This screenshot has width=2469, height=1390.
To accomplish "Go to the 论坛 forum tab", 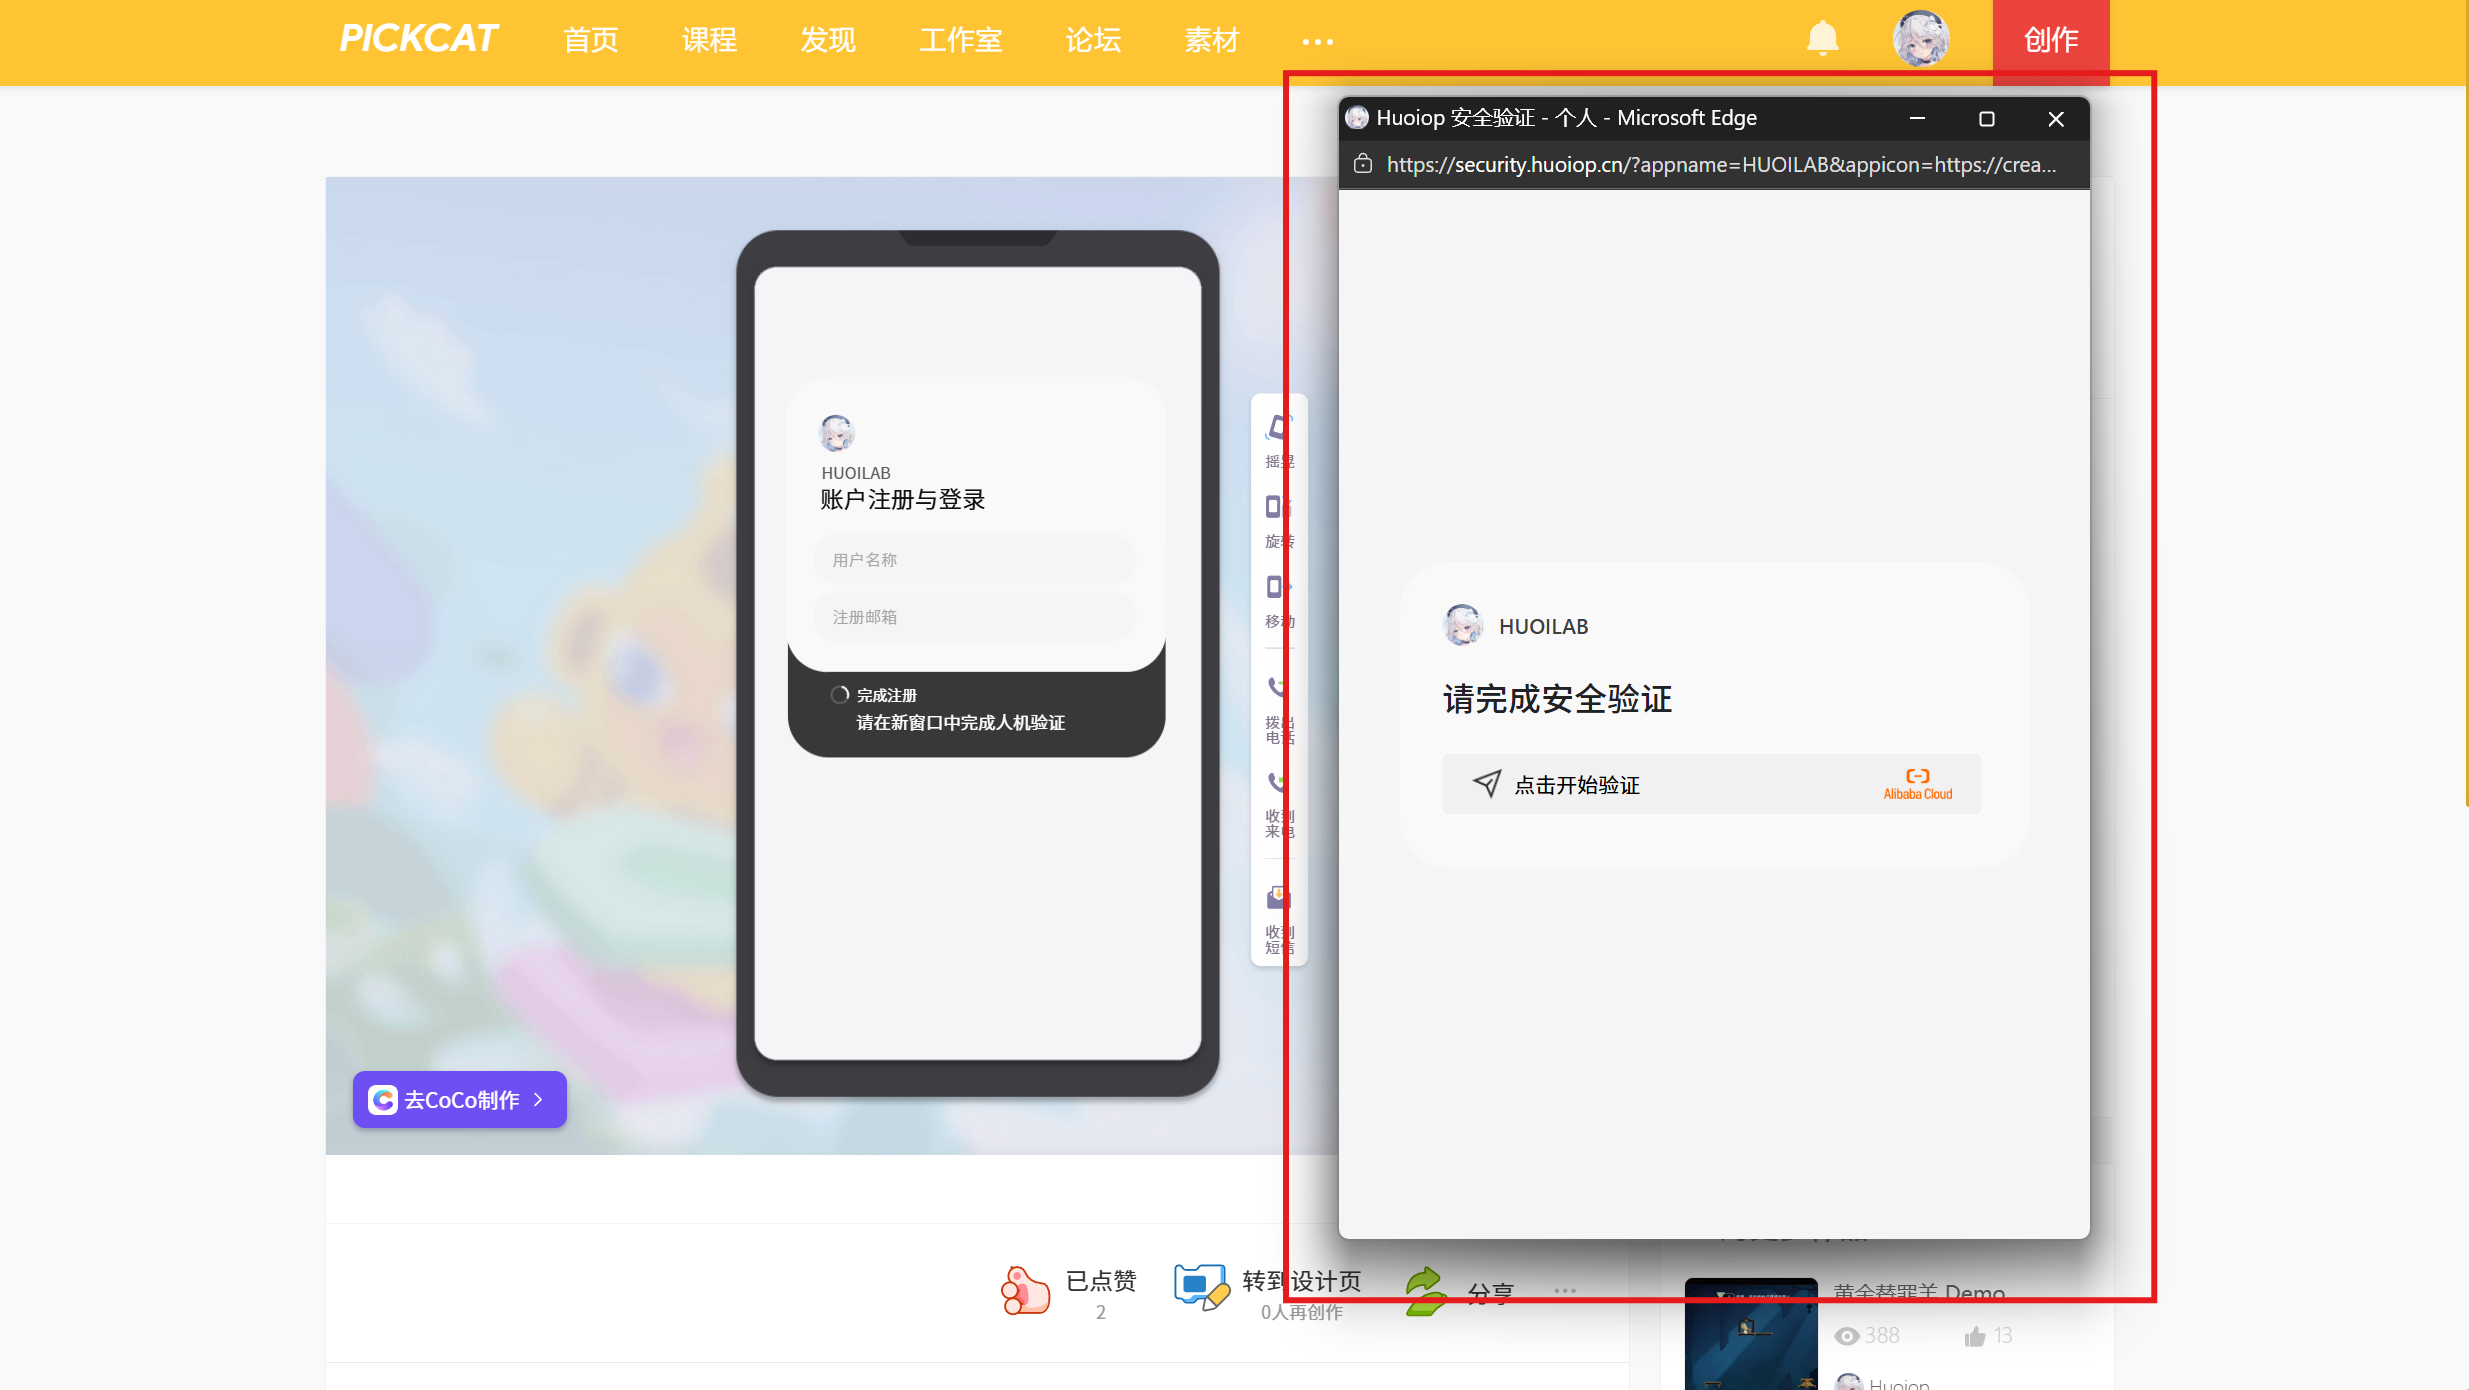I will click(x=1092, y=41).
